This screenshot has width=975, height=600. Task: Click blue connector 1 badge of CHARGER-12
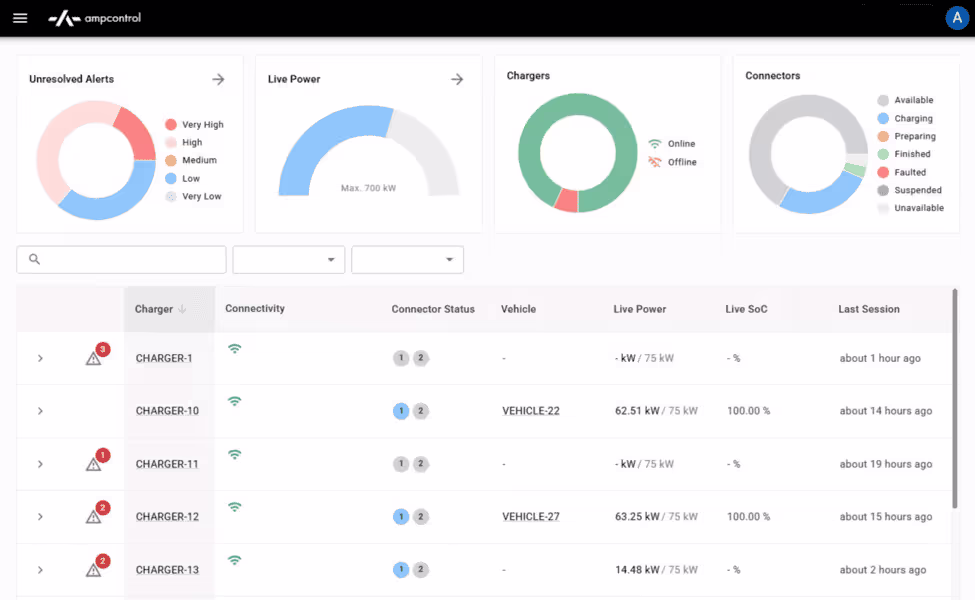pyautogui.click(x=401, y=517)
